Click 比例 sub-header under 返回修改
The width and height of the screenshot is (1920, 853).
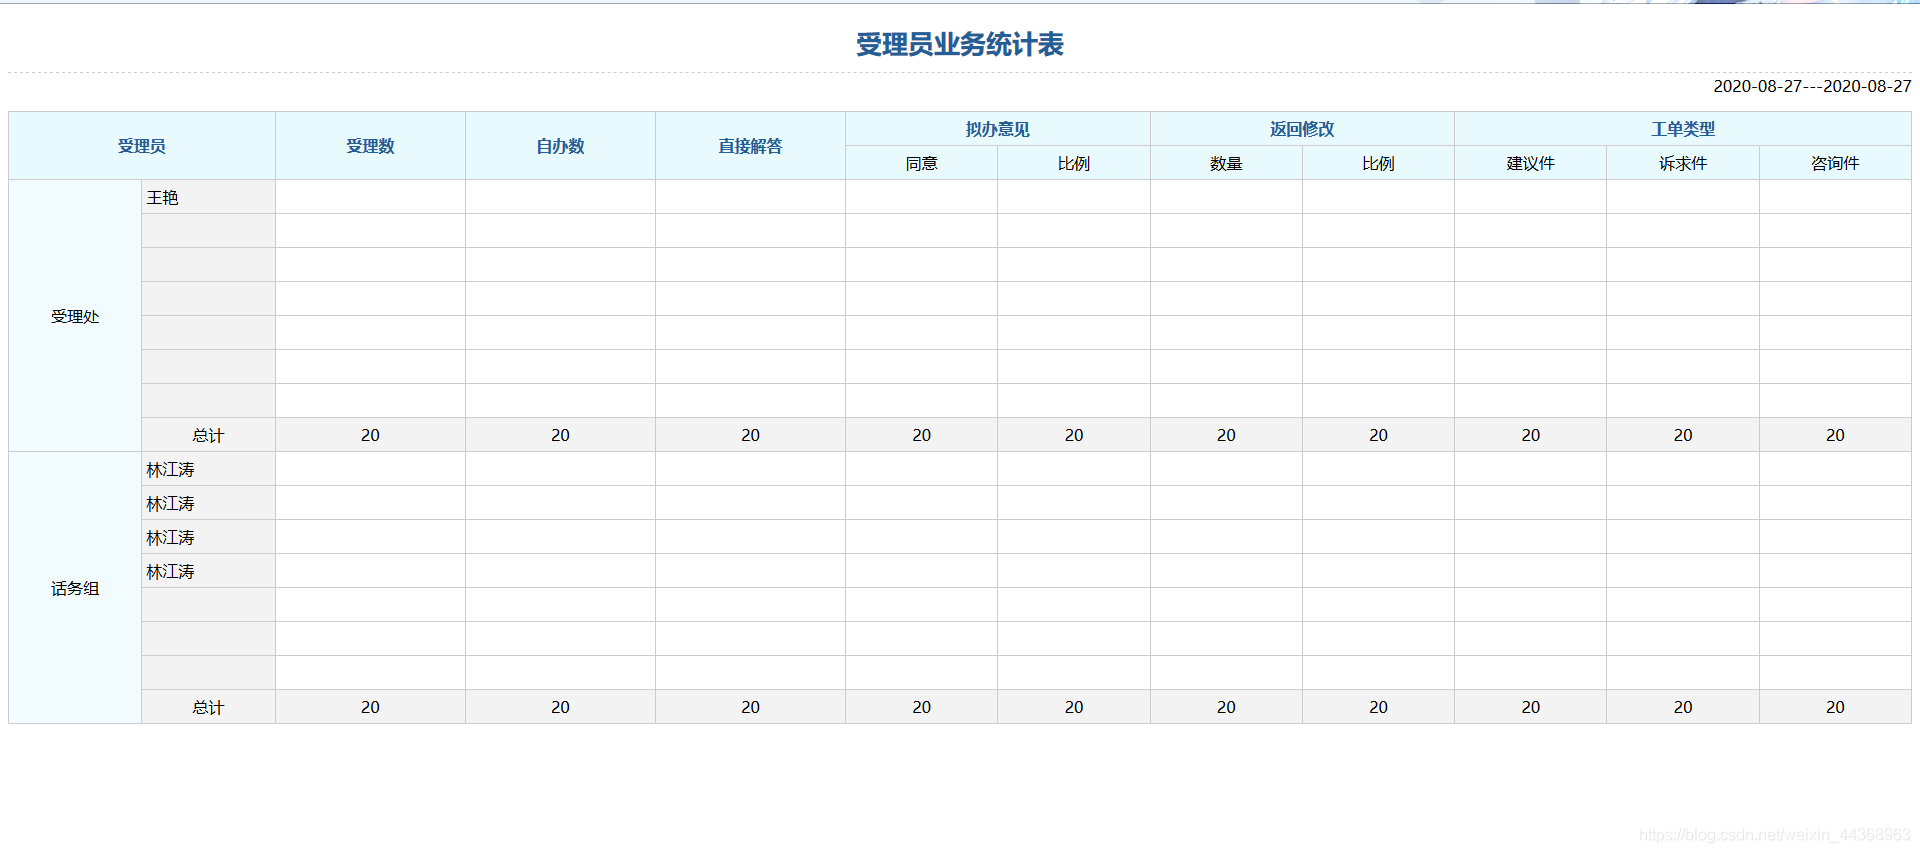click(1378, 163)
